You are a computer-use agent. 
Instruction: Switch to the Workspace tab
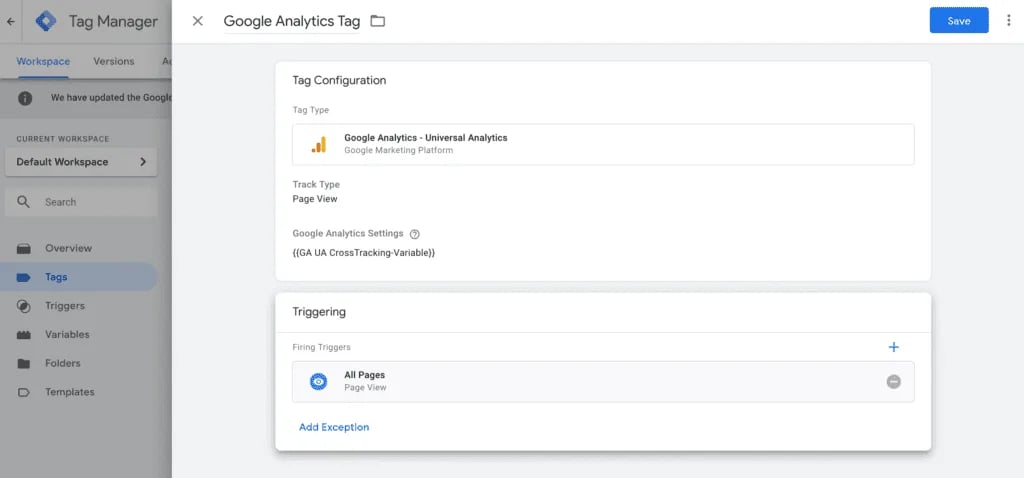pos(43,61)
